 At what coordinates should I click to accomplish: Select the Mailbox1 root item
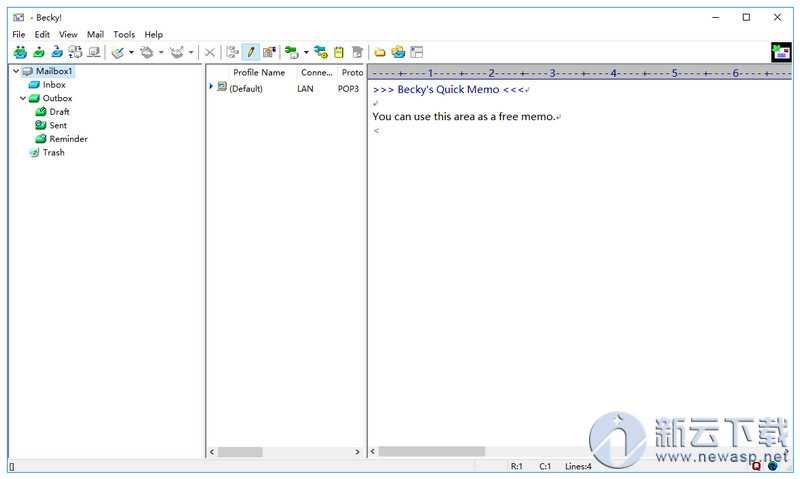54,71
